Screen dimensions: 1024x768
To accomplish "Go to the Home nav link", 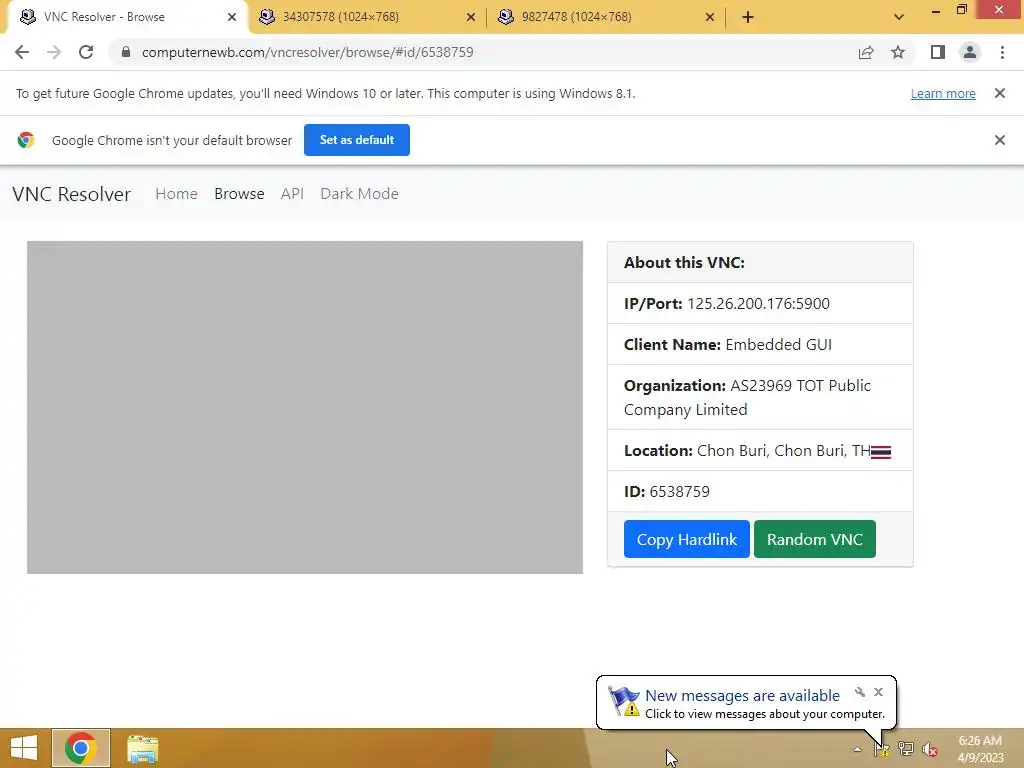I will [x=176, y=194].
